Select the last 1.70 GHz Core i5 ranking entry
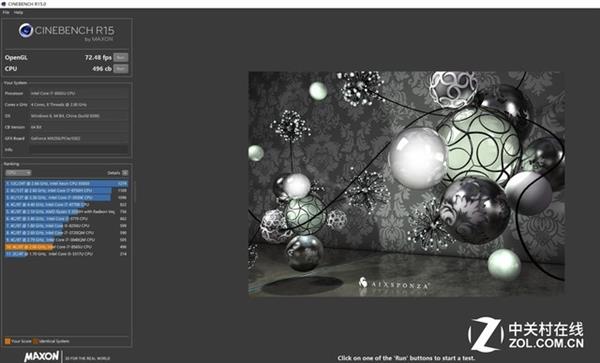The width and height of the screenshot is (600, 363). pyautogui.click(x=66, y=254)
